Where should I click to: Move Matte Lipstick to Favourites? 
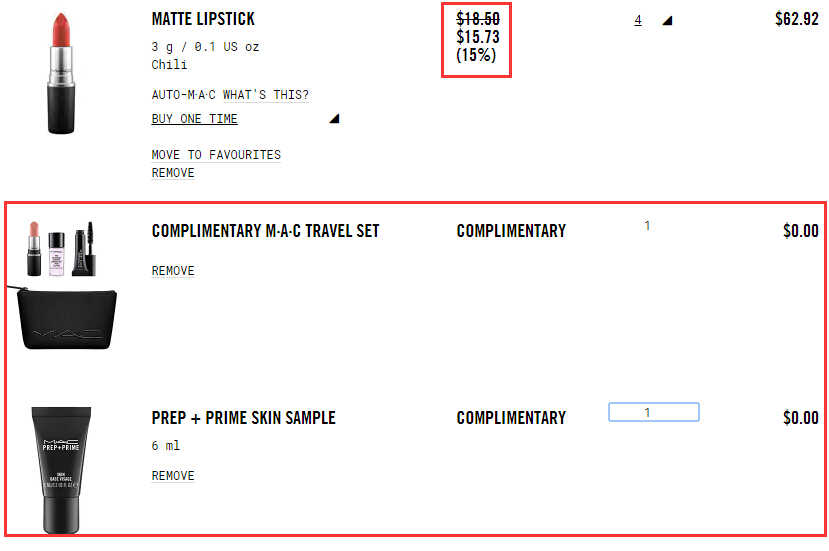coord(216,155)
